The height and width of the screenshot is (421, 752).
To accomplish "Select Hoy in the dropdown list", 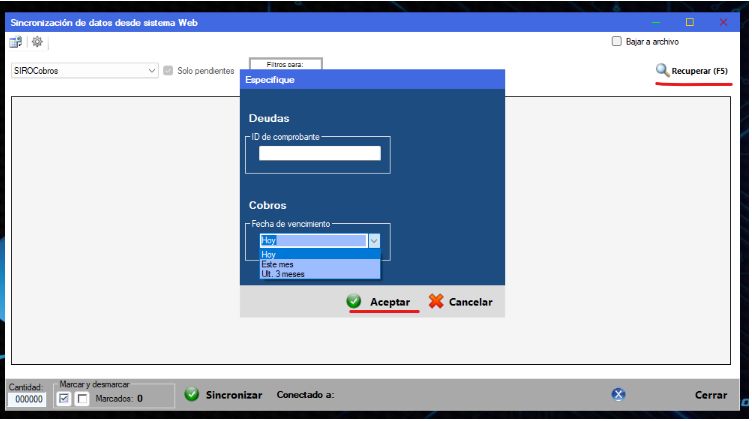I will coord(320,254).
